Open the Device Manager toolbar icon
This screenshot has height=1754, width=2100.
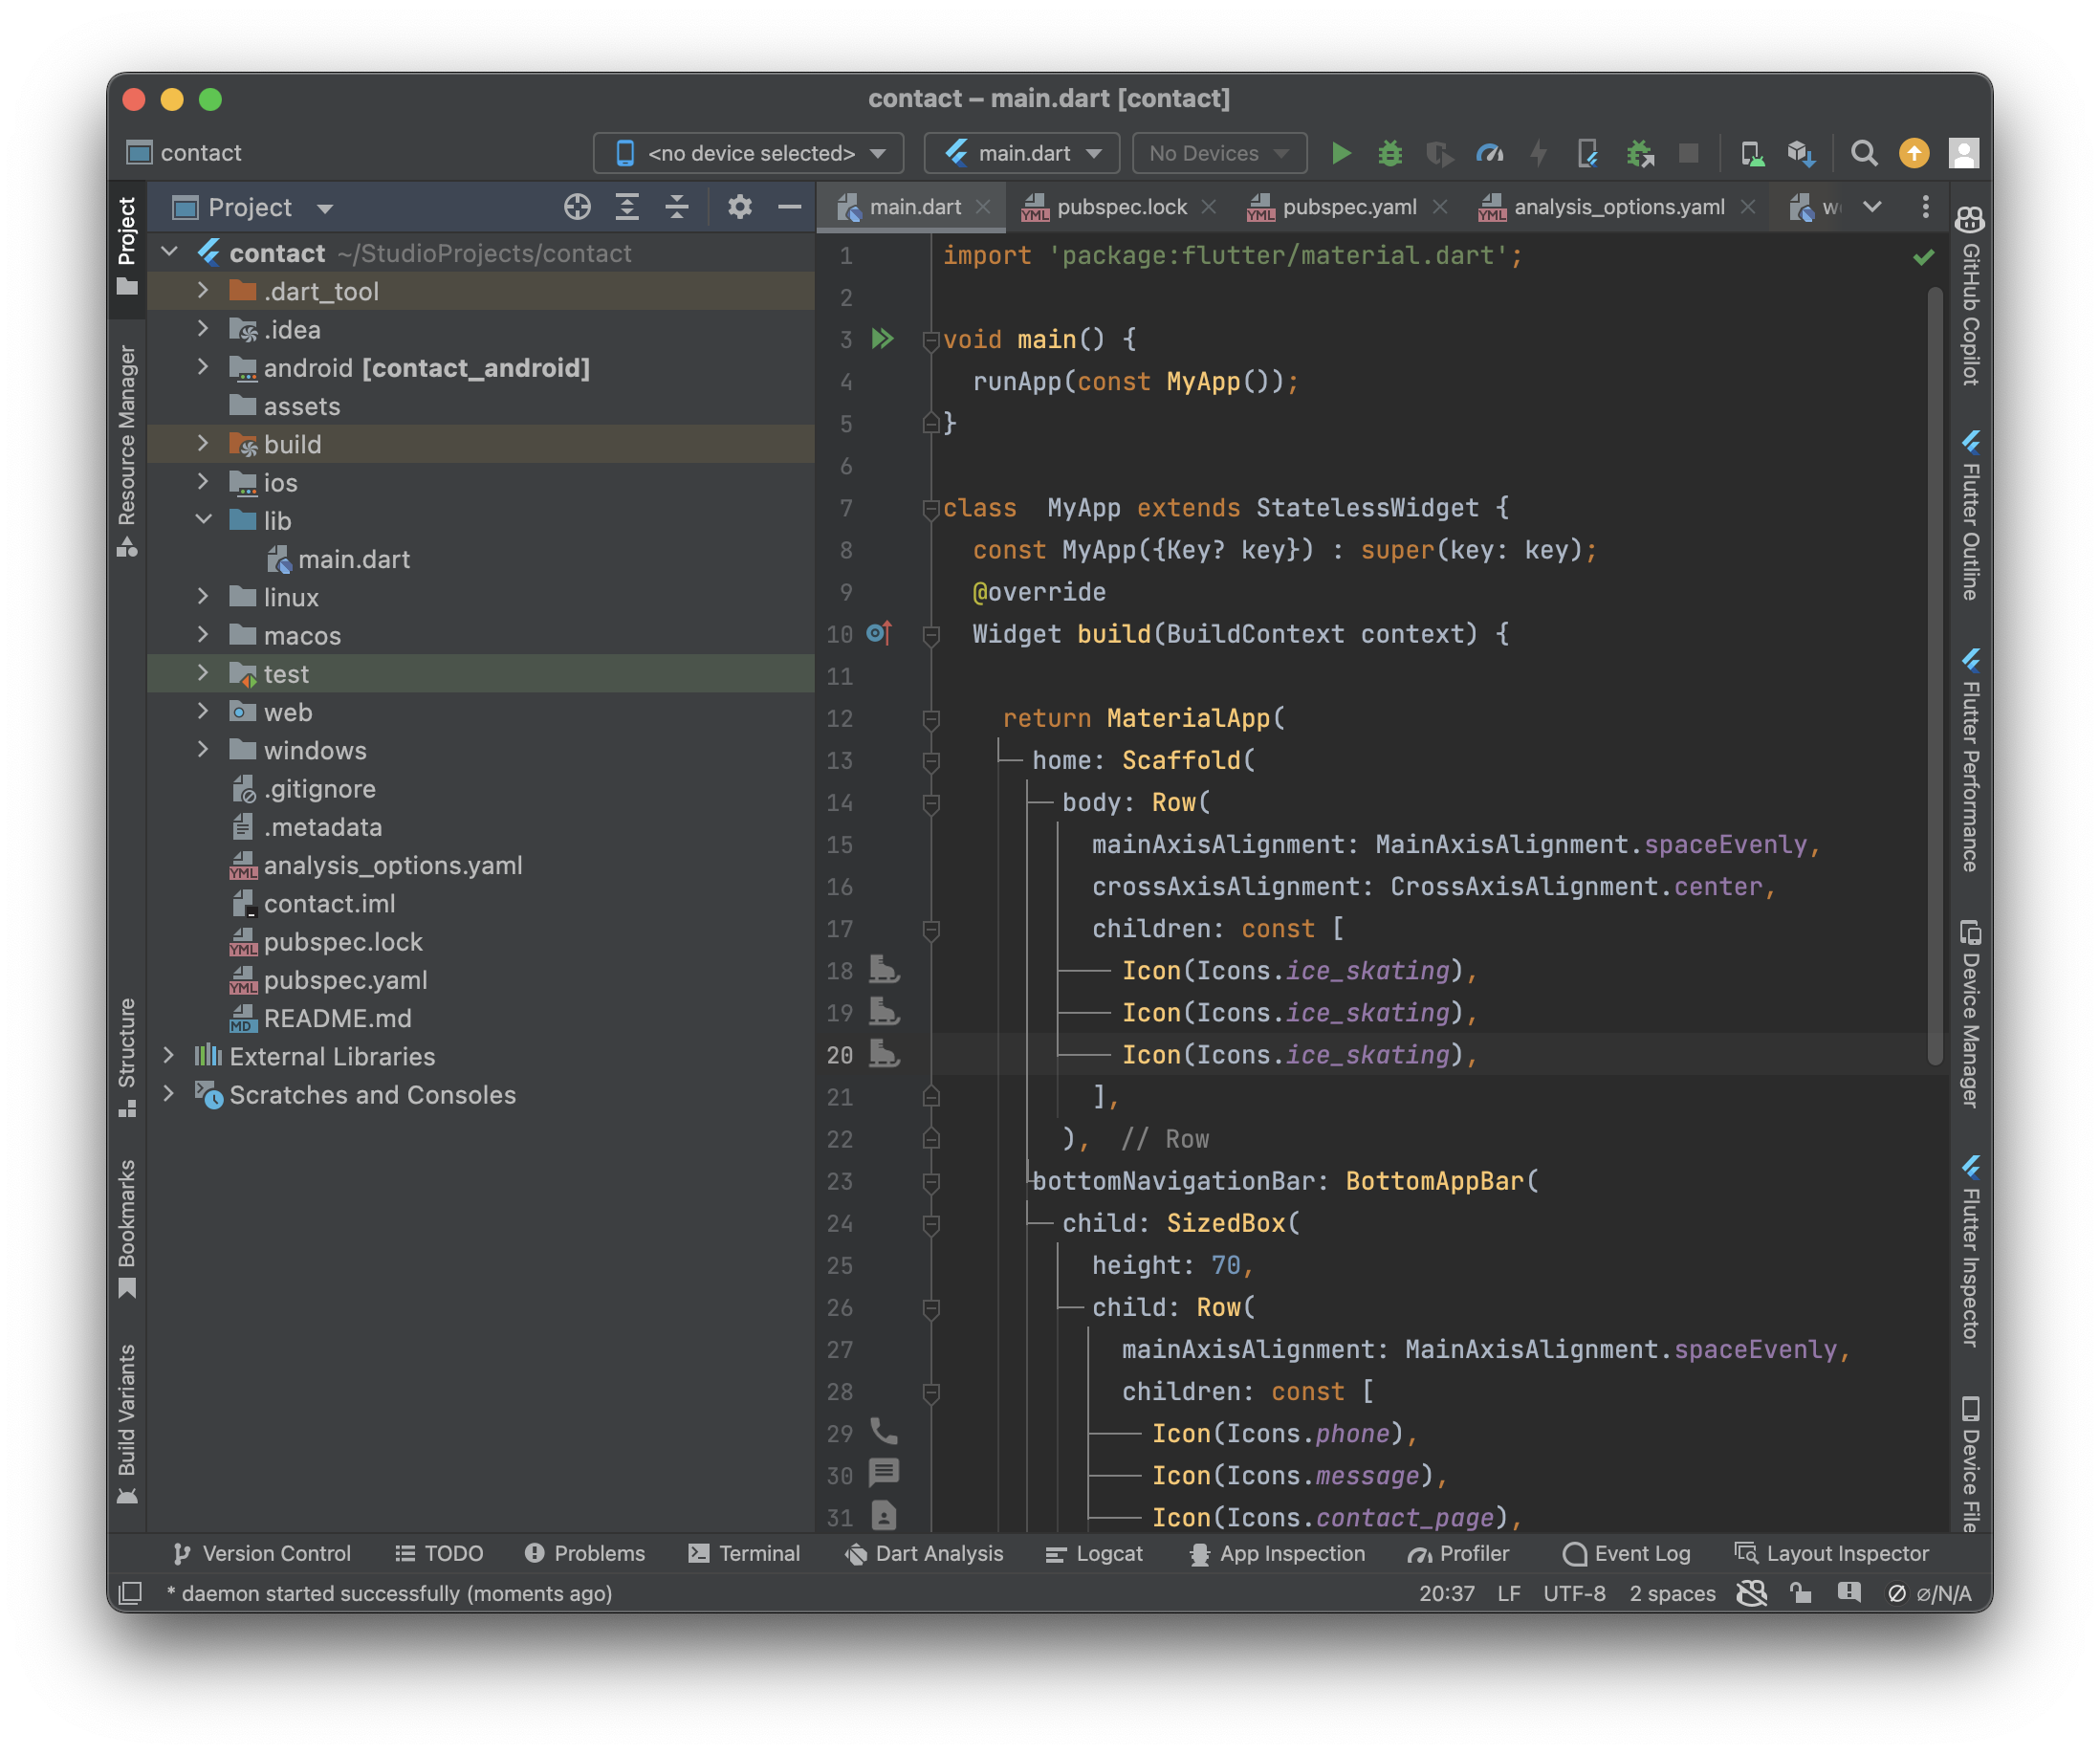pos(1752,153)
